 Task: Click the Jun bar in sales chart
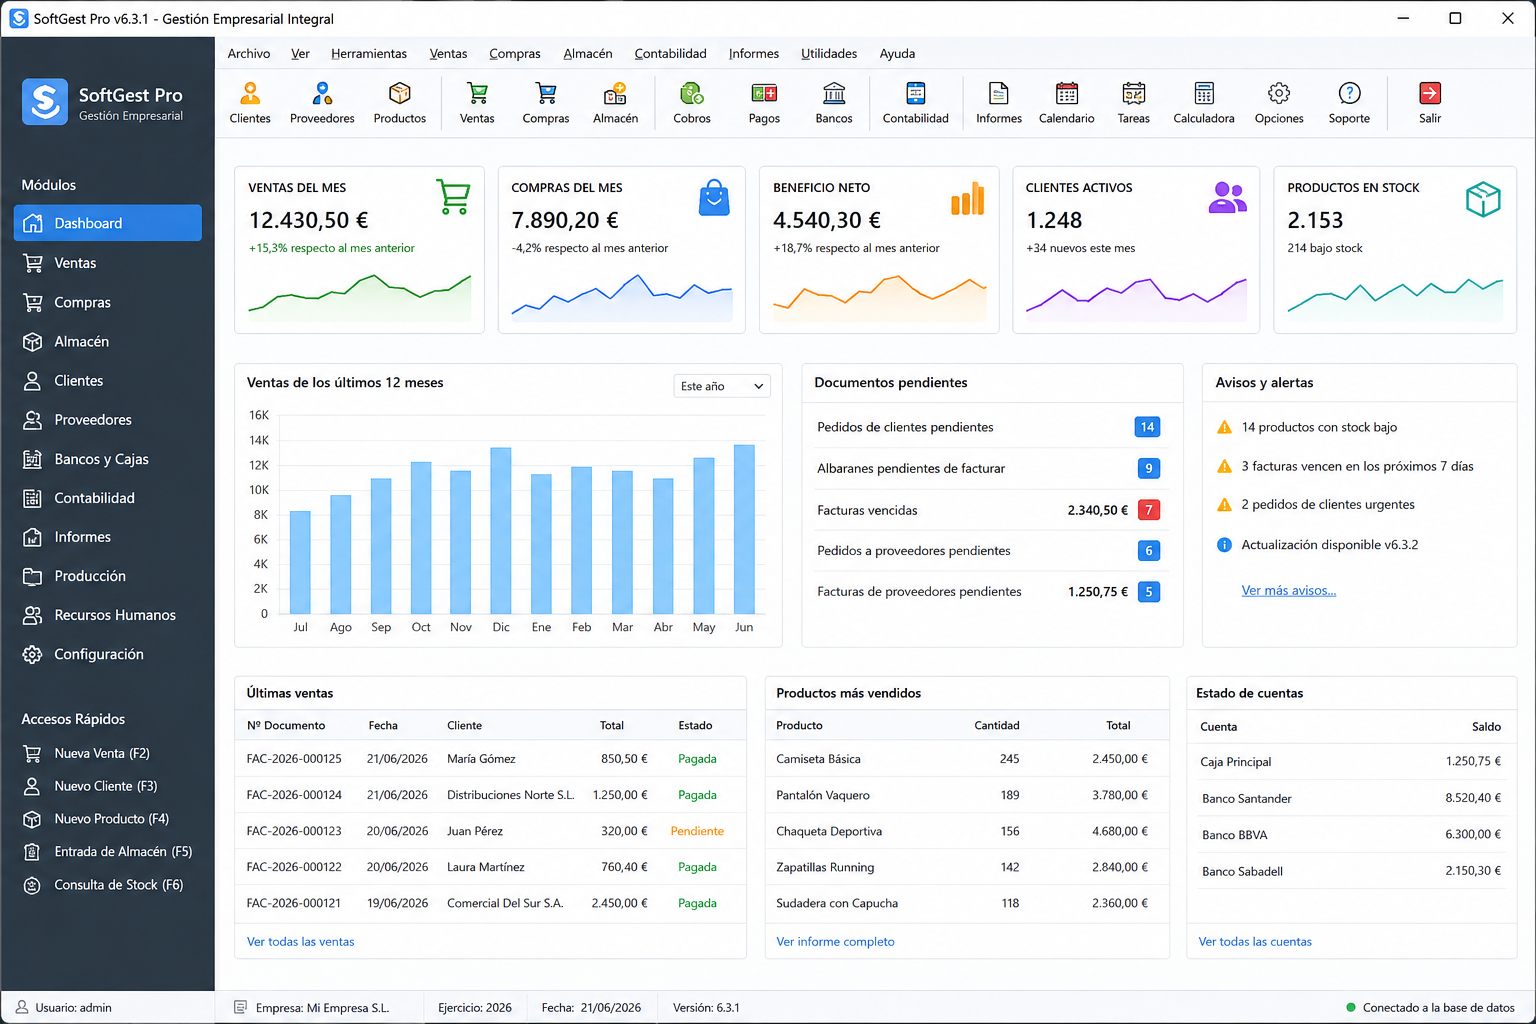click(x=744, y=529)
